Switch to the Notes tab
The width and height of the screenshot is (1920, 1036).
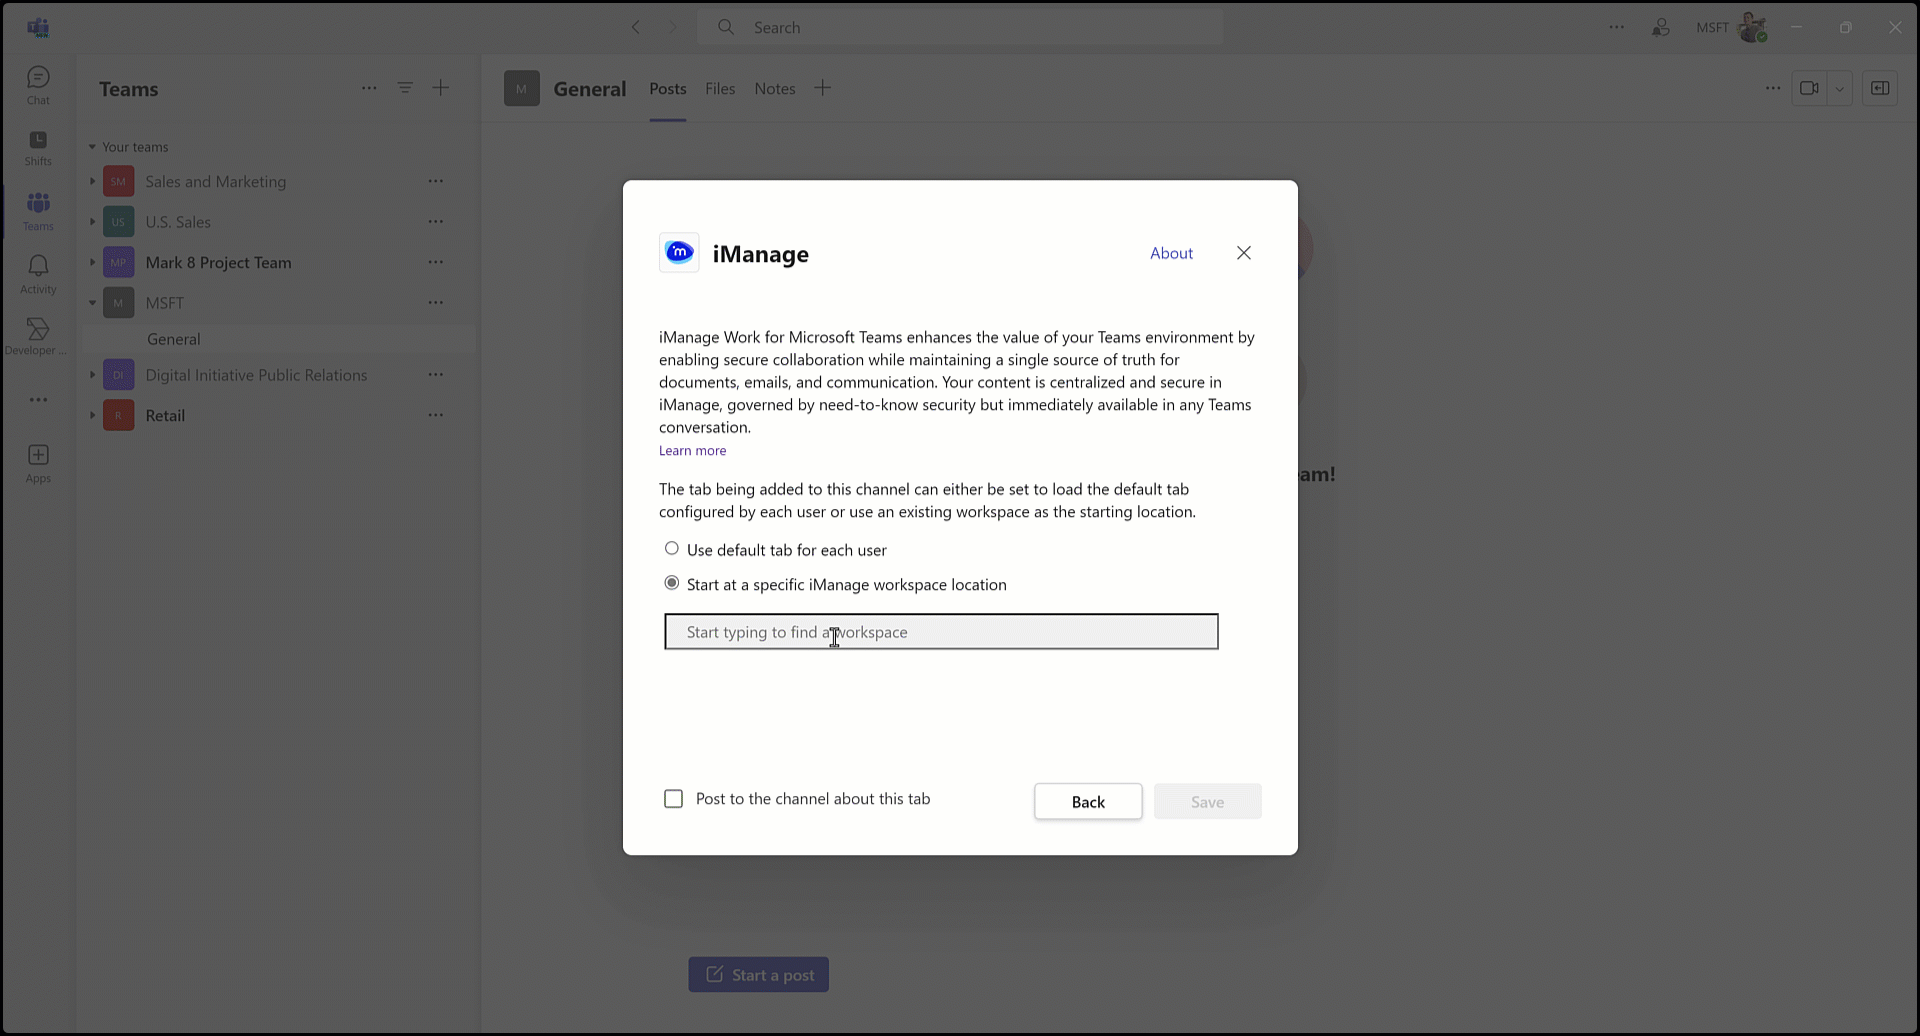(x=775, y=88)
